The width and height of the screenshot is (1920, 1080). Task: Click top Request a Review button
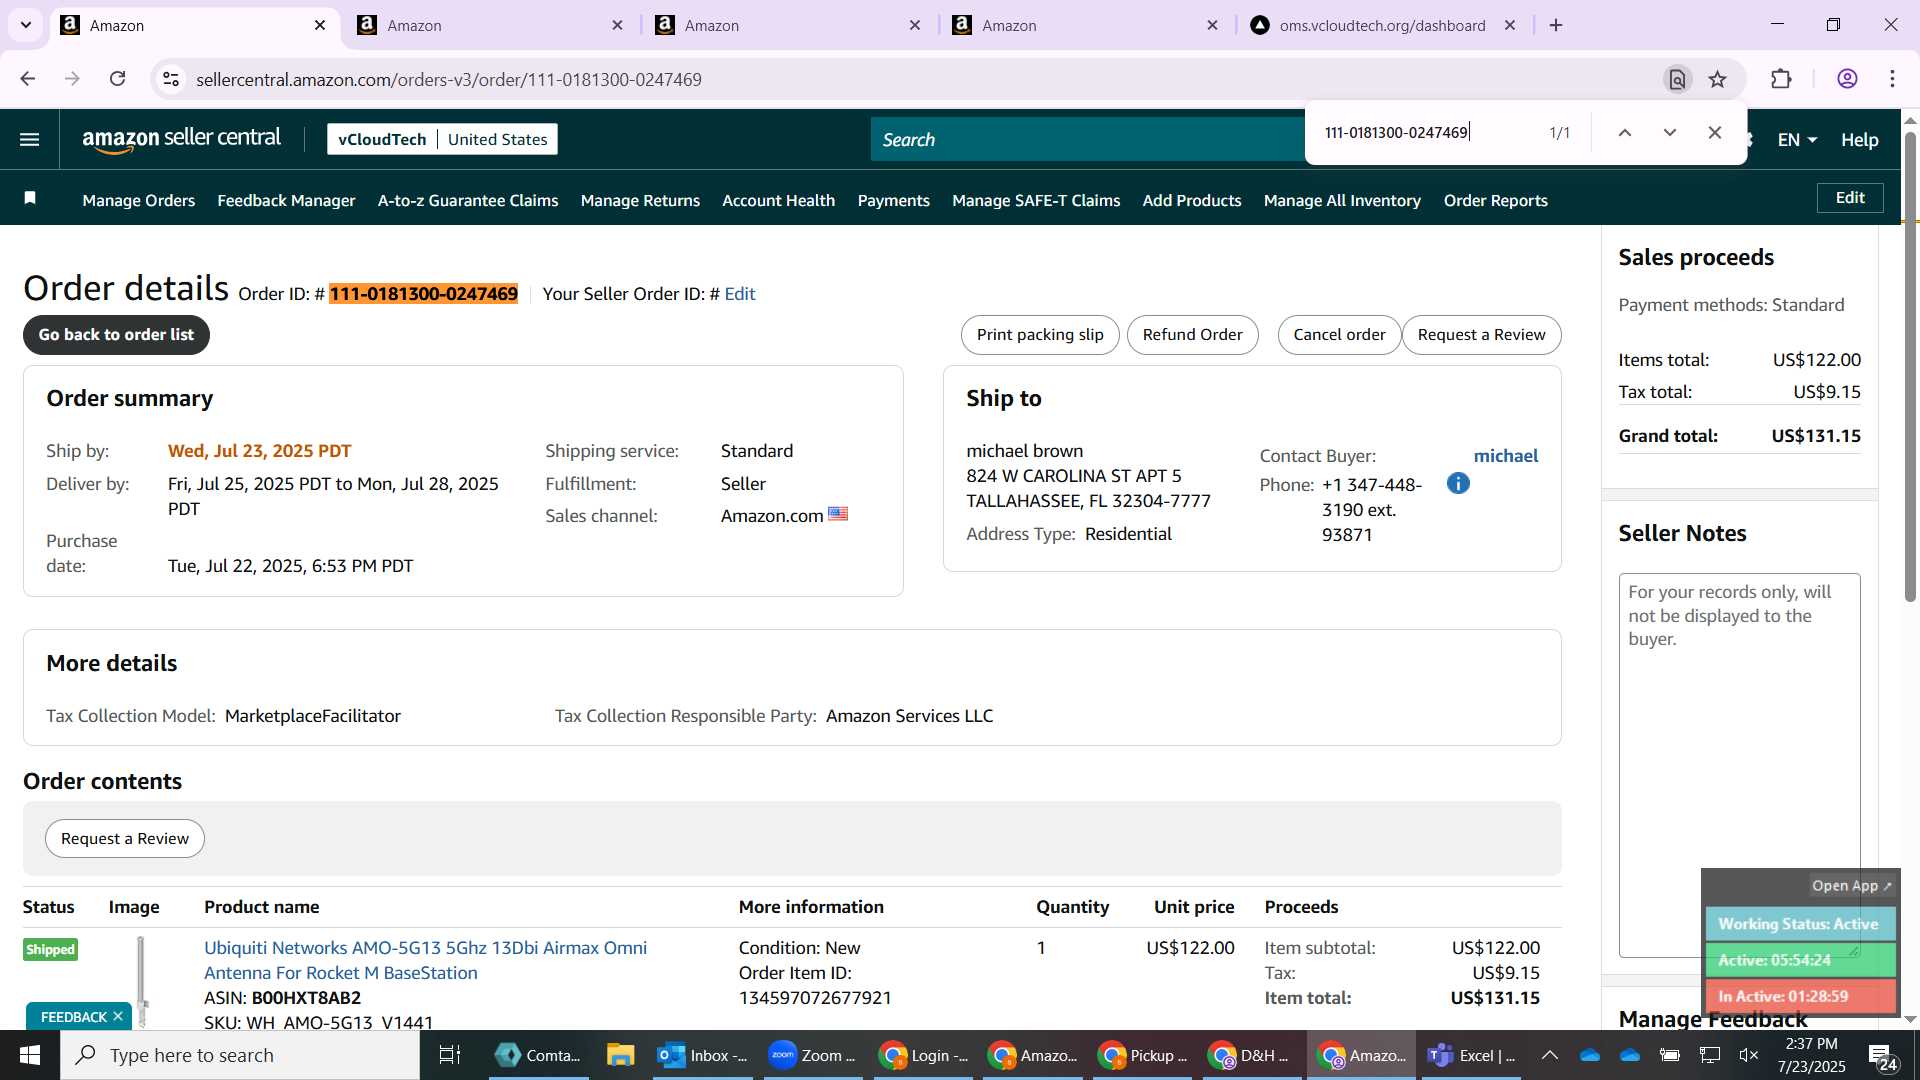1481,335
